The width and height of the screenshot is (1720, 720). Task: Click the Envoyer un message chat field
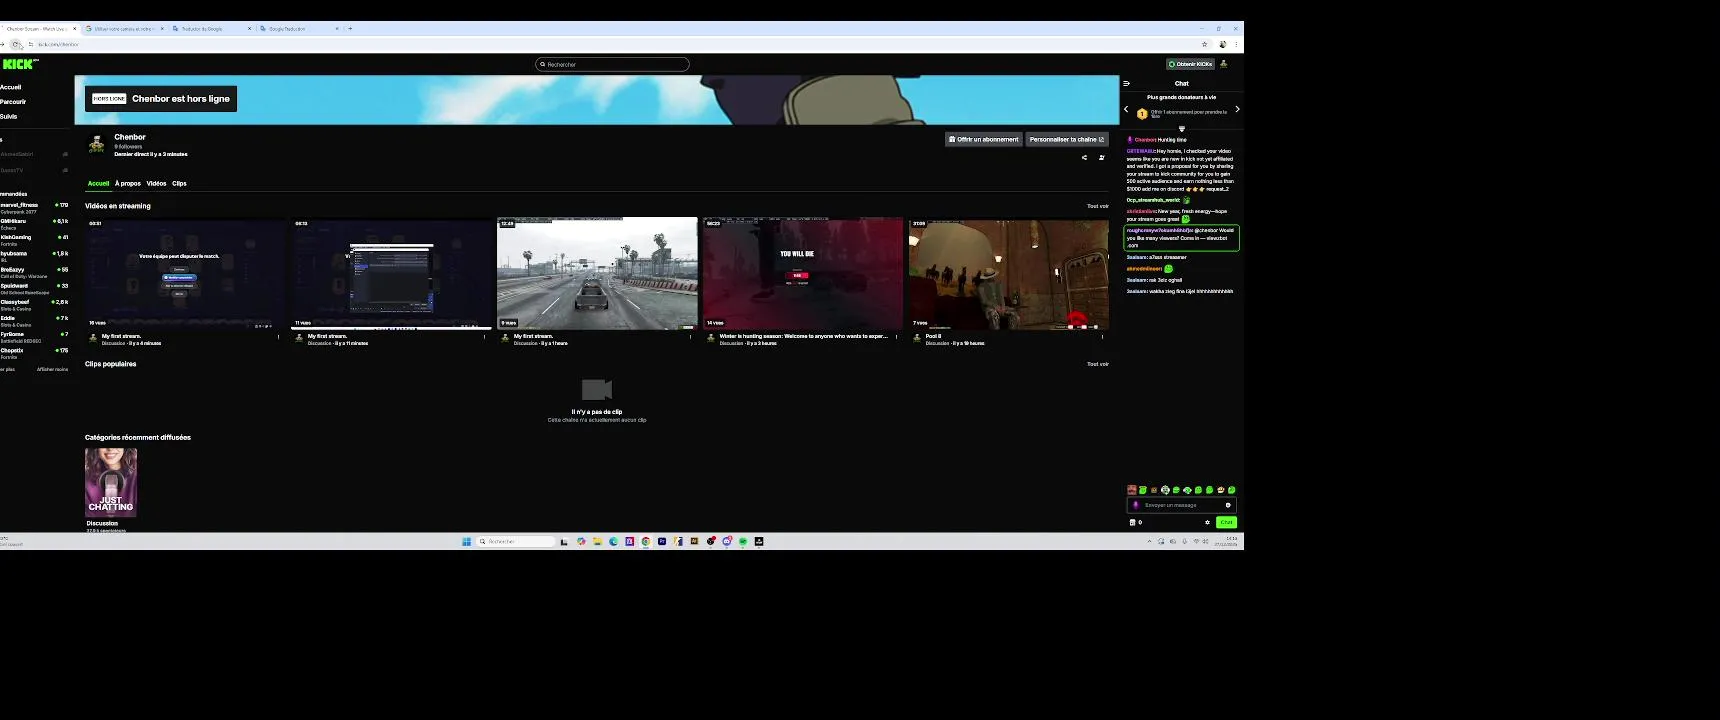point(1181,505)
